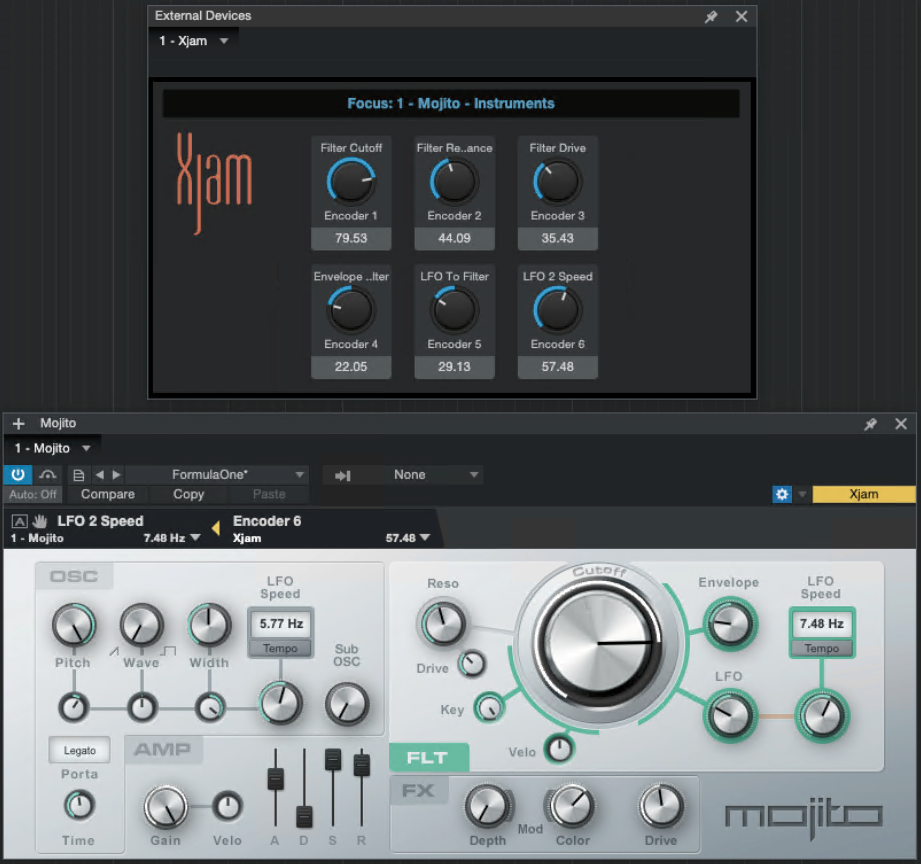Click the blue gear control-link icon
Image resolution: width=921 pixels, height=864 pixels.
[782, 495]
